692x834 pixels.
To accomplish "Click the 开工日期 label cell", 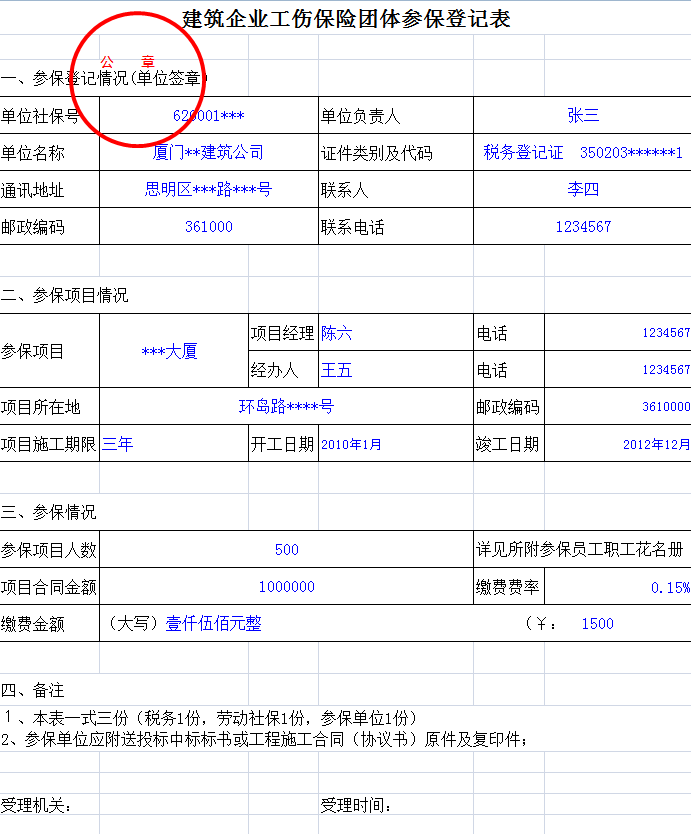I will point(282,444).
